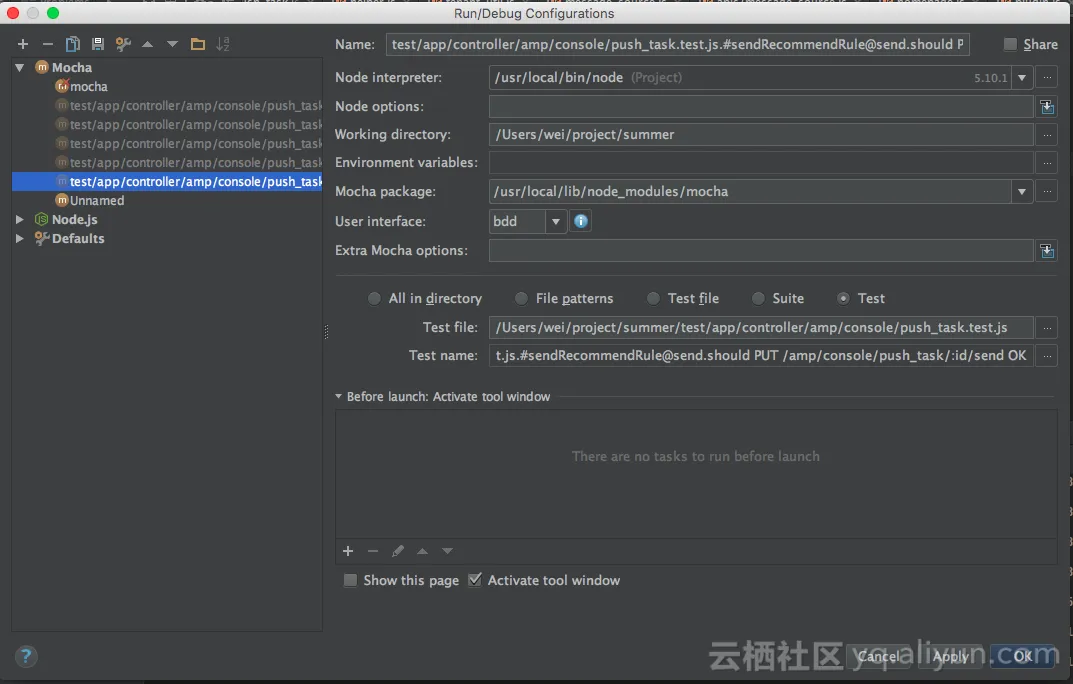Viewport: 1073px width, 684px height.
Task: Select the Unnamed configuration in tree
Action: tap(96, 200)
